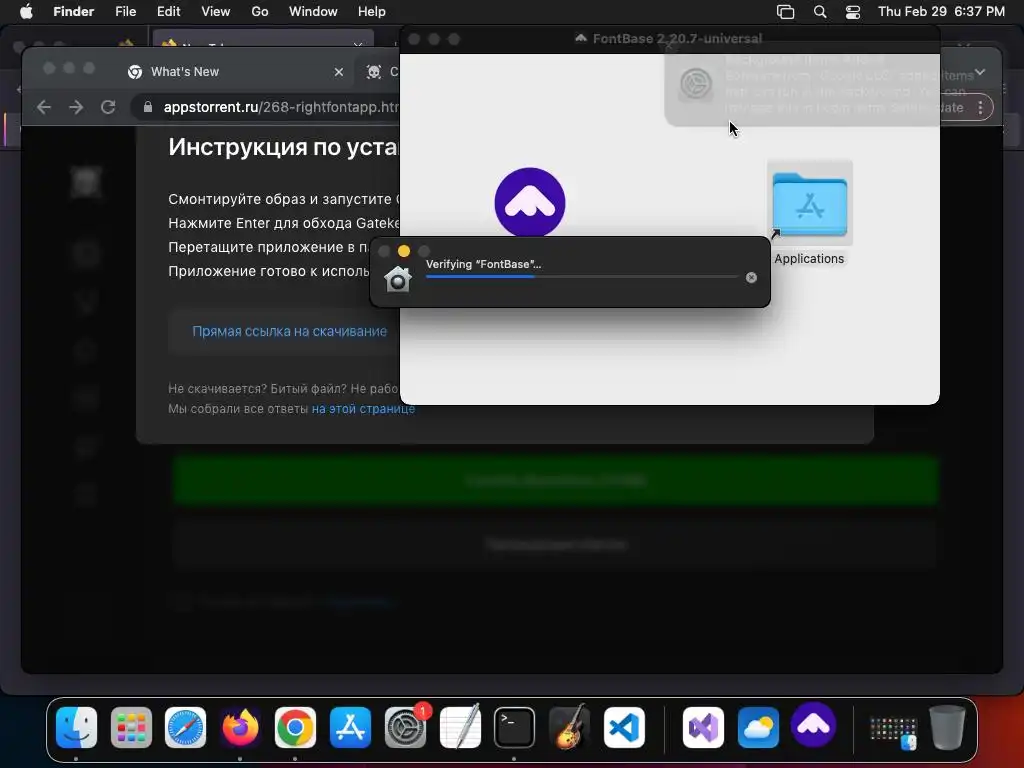Screen dimensions: 1024x768
Task: Open the cloud weather app in Dock
Action: [x=758, y=727]
